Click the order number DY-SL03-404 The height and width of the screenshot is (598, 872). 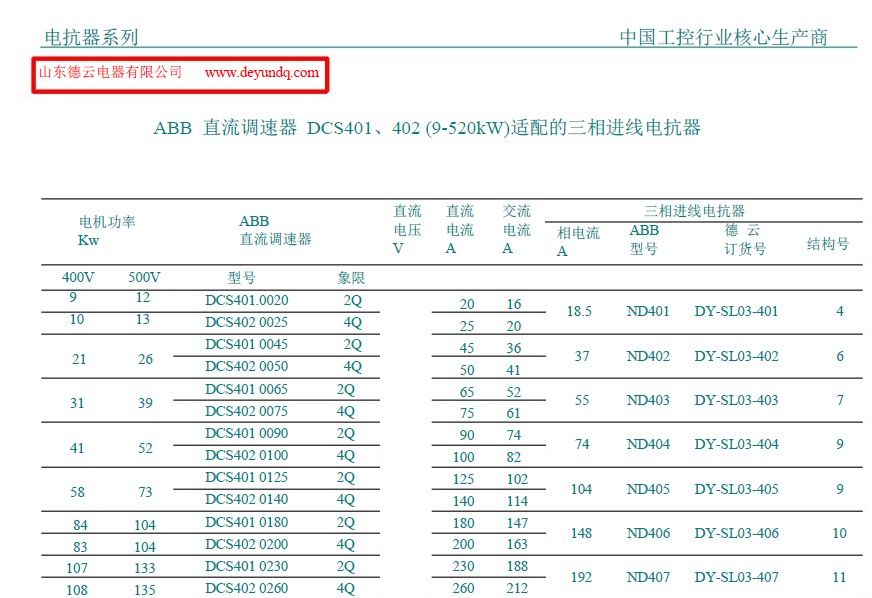click(736, 444)
